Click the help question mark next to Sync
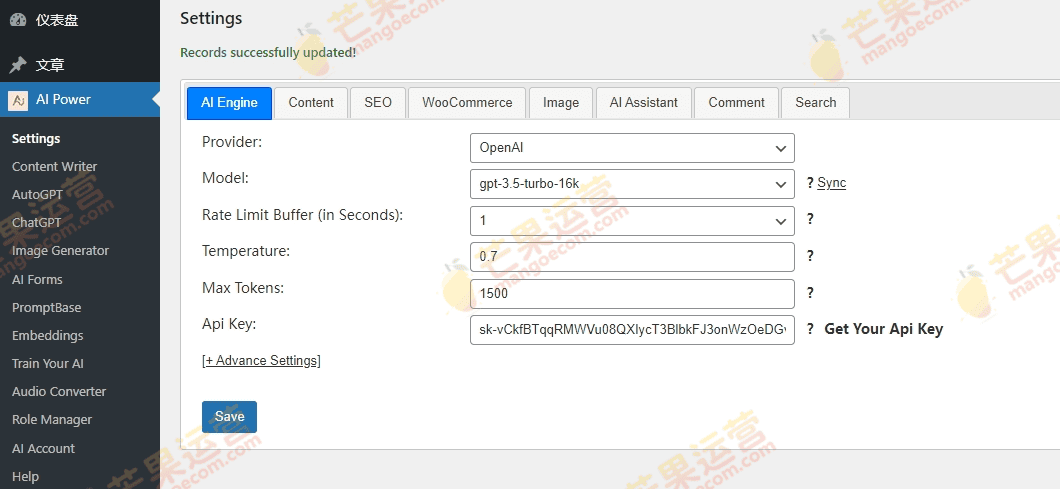The width and height of the screenshot is (1060, 489). [810, 183]
